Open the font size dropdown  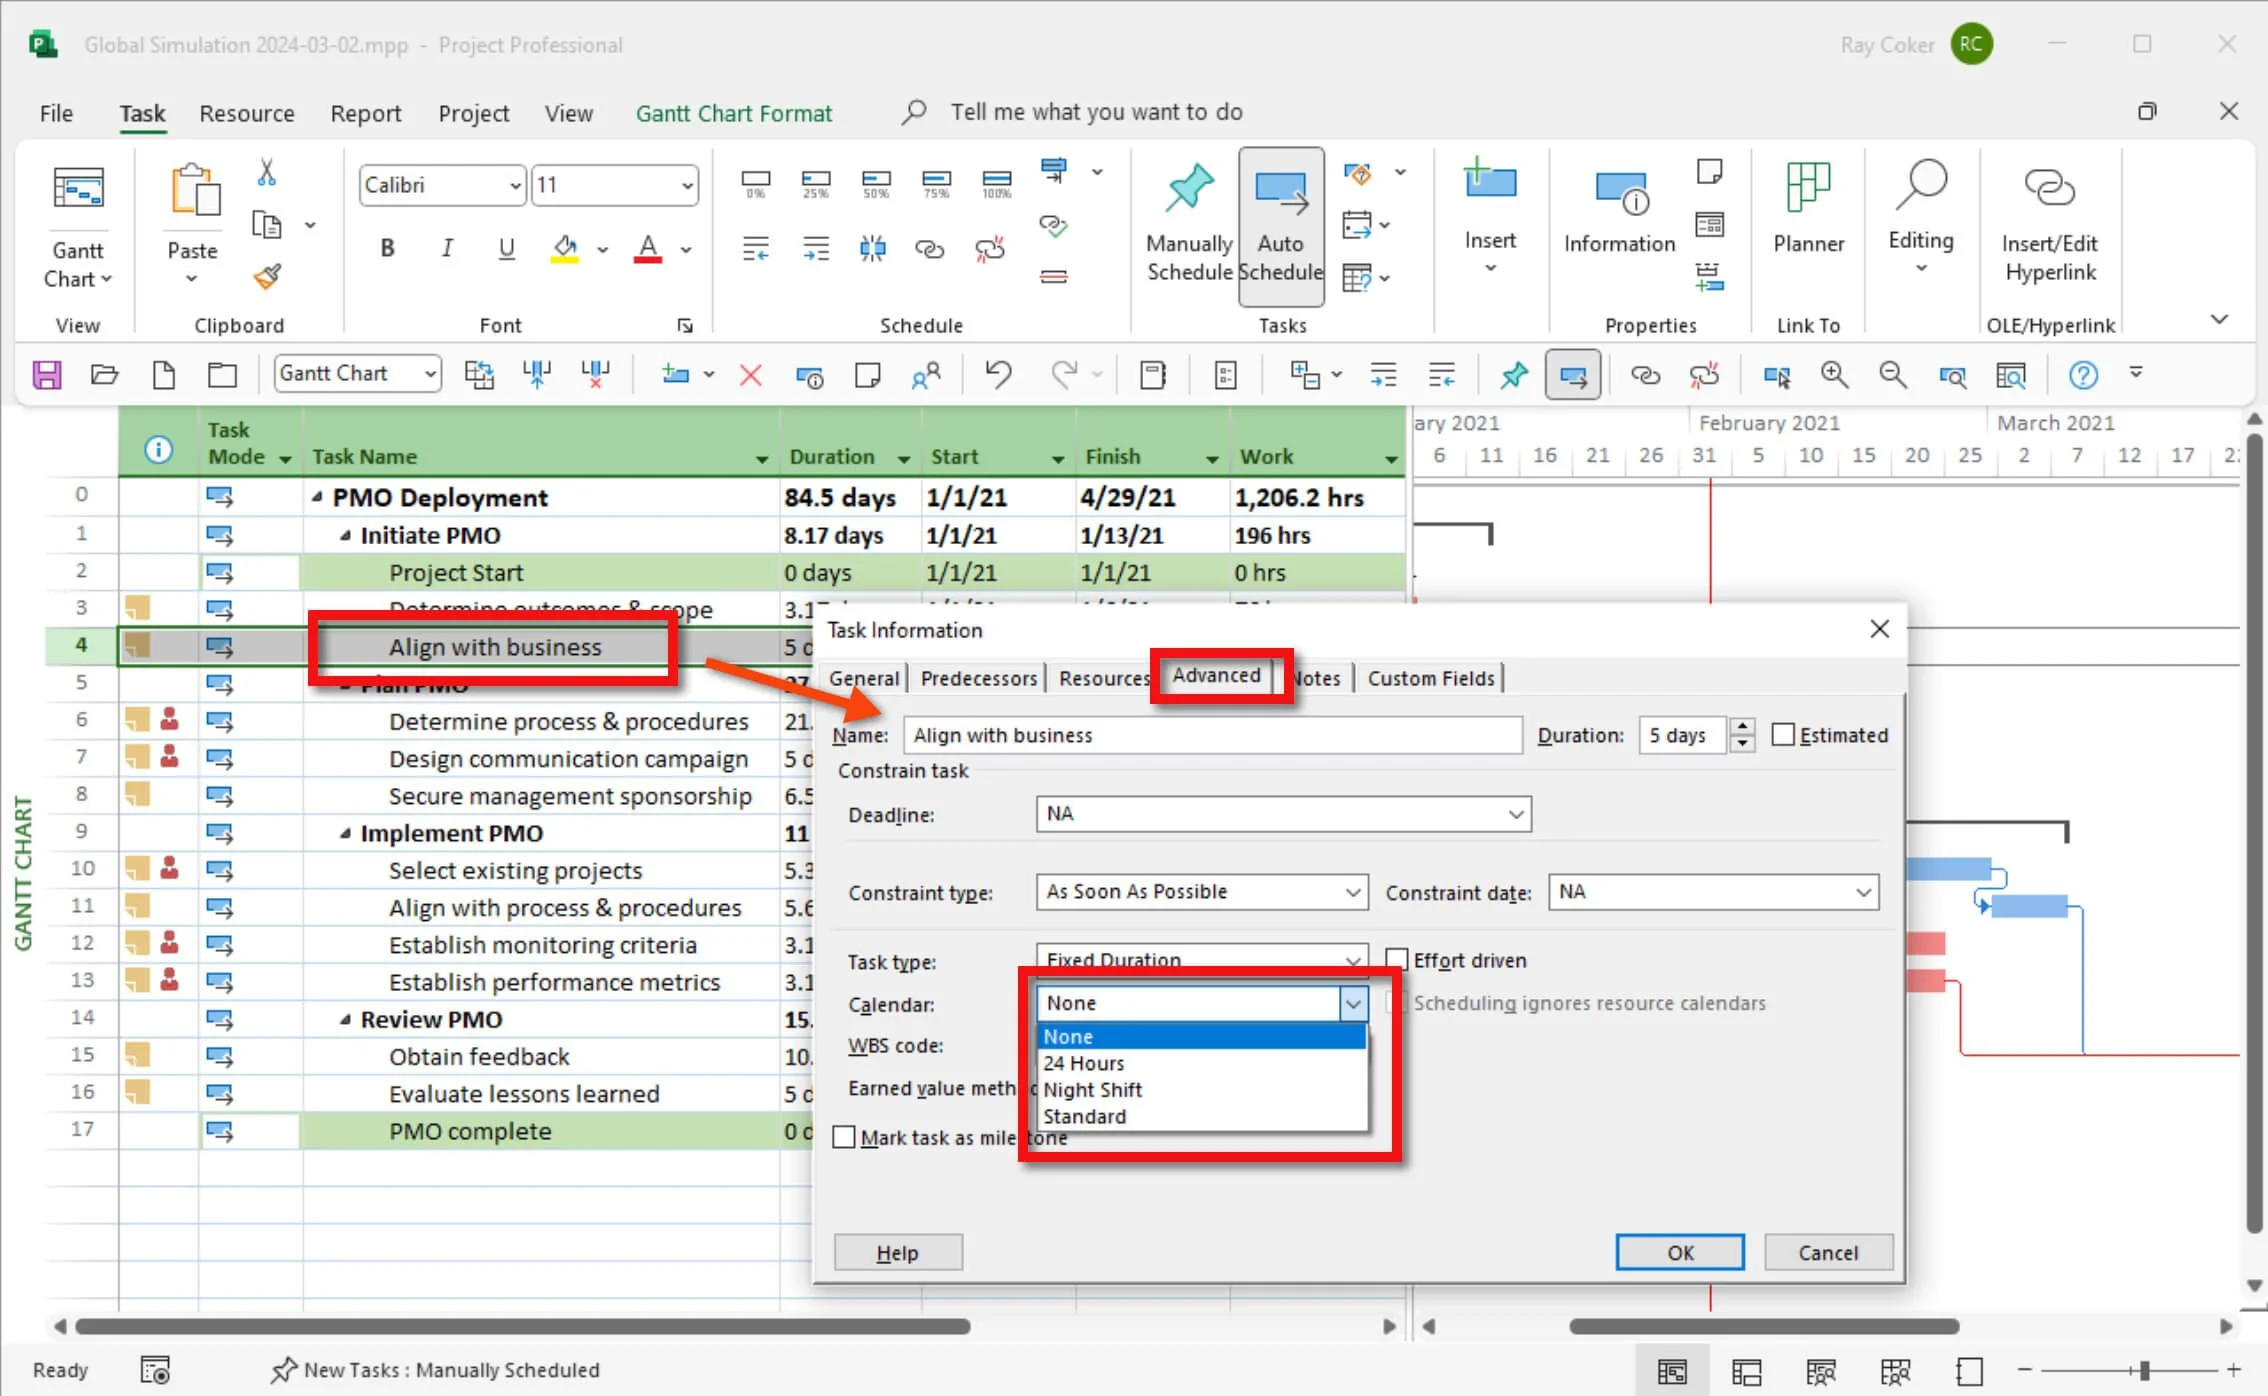[x=687, y=185]
